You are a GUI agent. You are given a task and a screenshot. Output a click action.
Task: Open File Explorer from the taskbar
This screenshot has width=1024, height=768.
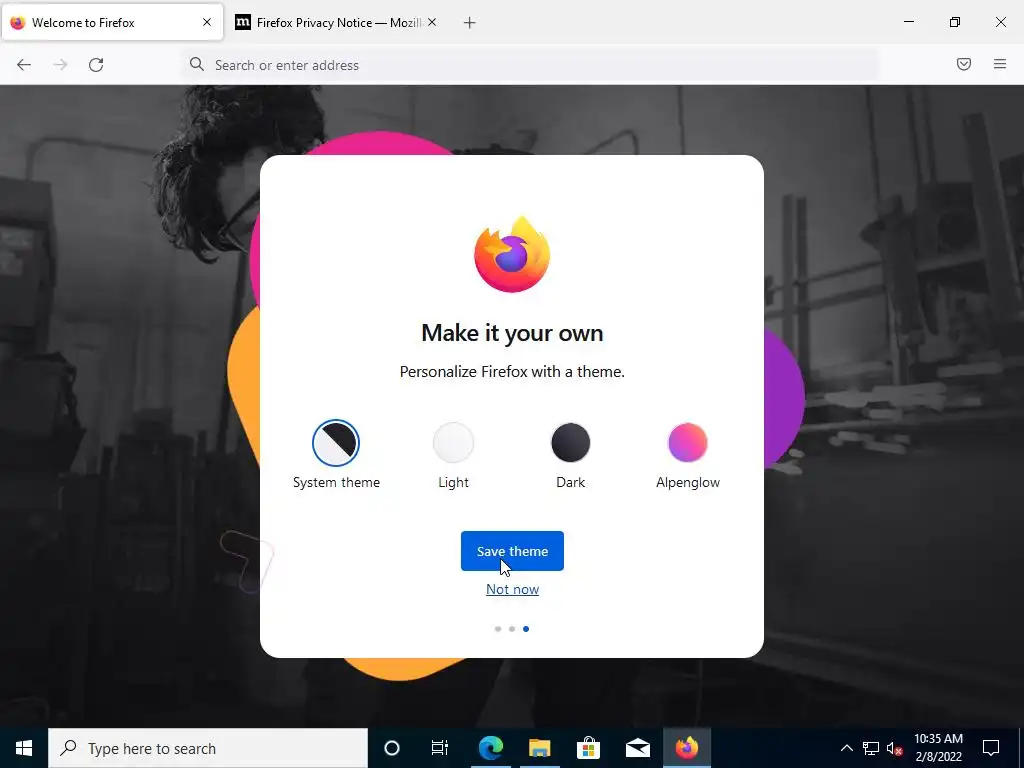tap(539, 748)
